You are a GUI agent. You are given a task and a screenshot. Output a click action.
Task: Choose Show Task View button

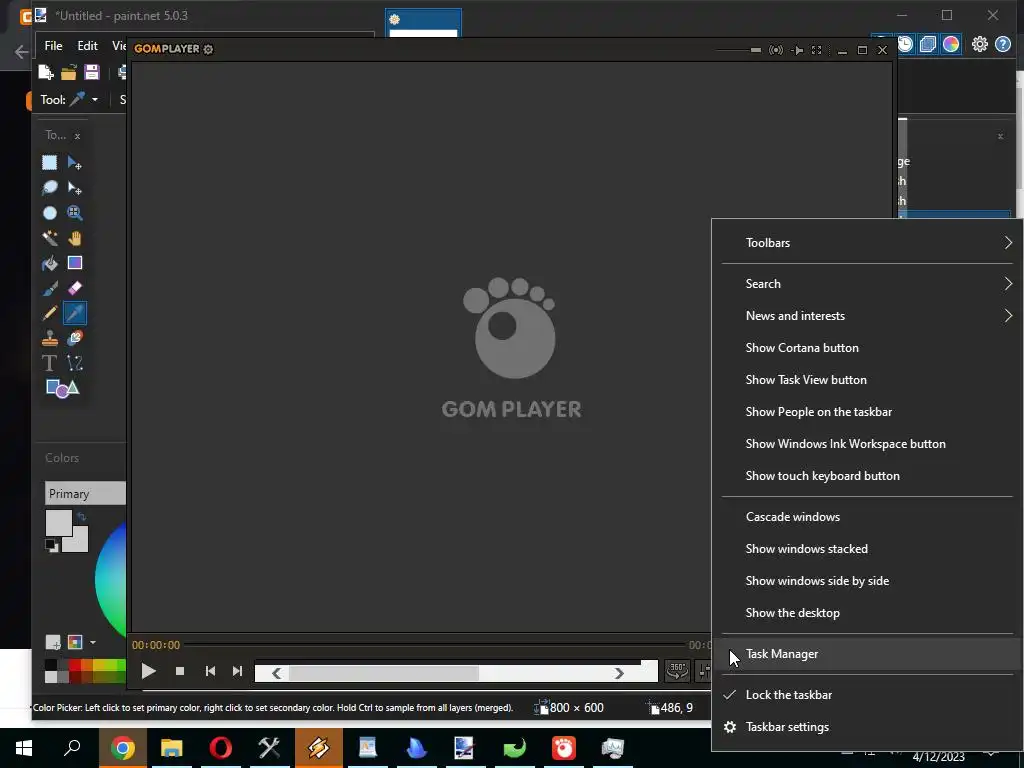coord(867,380)
